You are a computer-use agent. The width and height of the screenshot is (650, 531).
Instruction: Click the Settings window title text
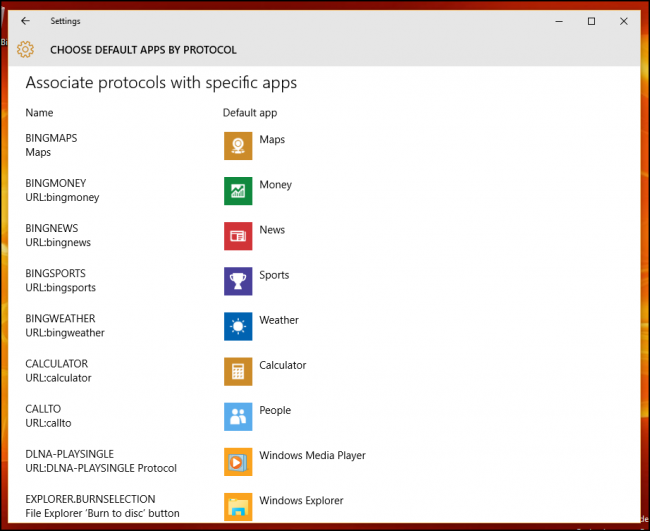click(x=65, y=21)
